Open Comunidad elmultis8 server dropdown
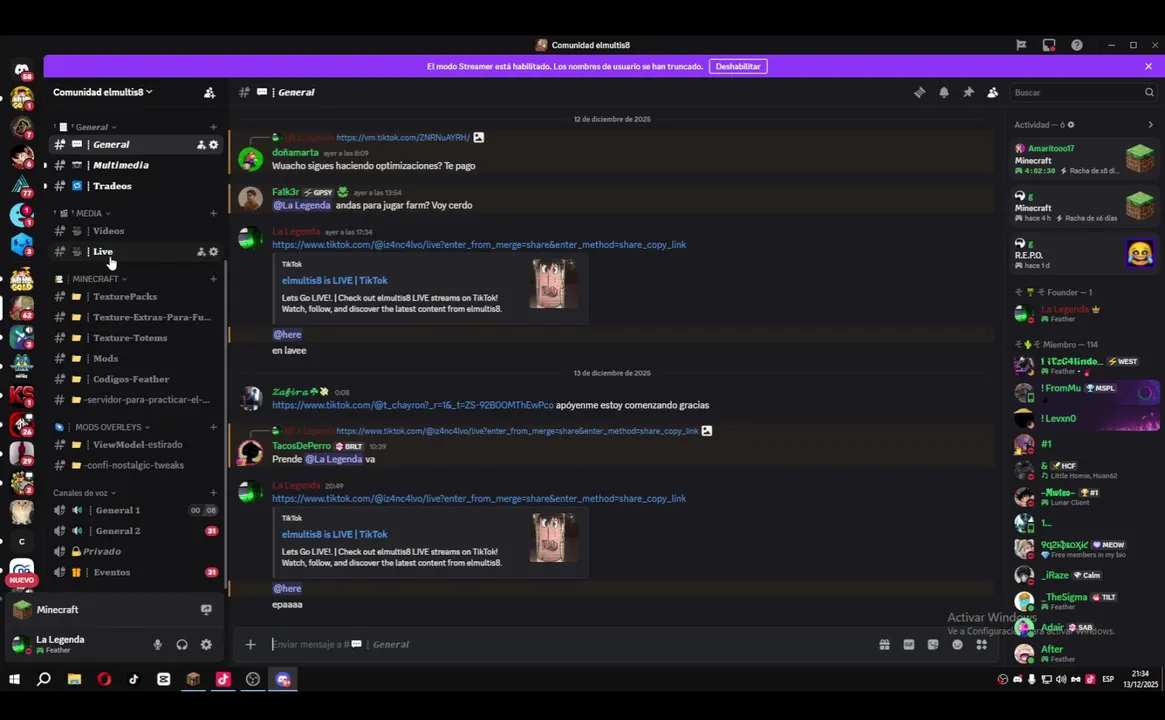Viewport: 1165px width, 720px height. (103, 92)
